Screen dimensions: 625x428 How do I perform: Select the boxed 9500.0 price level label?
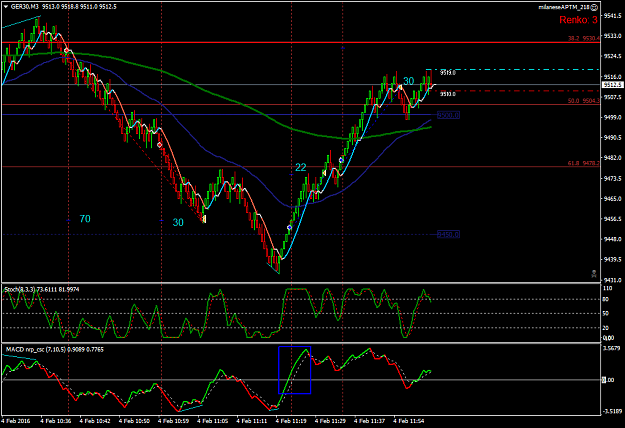click(448, 115)
